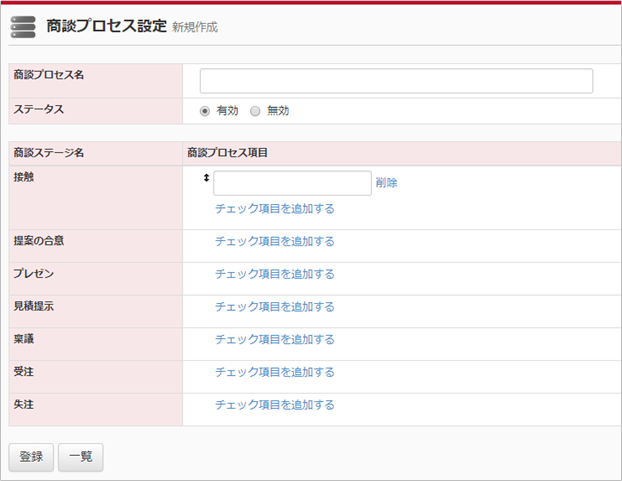
Task: Add a check item in the fifth stage row
Action: (275, 340)
